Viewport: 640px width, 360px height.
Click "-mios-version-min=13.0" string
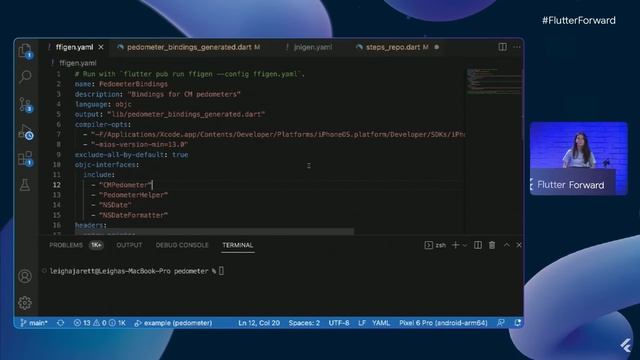pos(140,144)
